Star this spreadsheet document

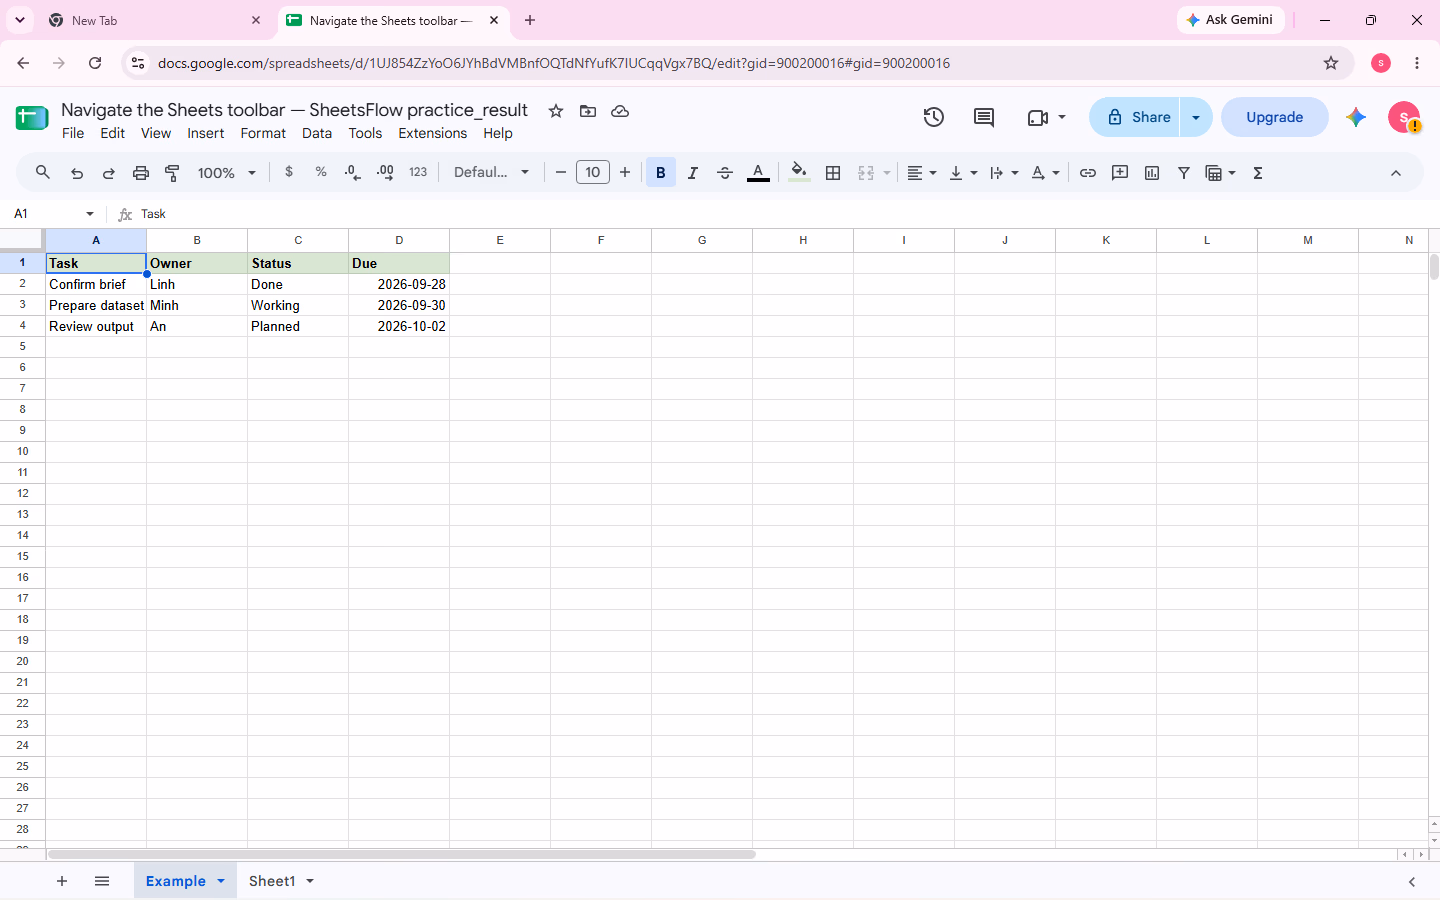pos(556,111)
